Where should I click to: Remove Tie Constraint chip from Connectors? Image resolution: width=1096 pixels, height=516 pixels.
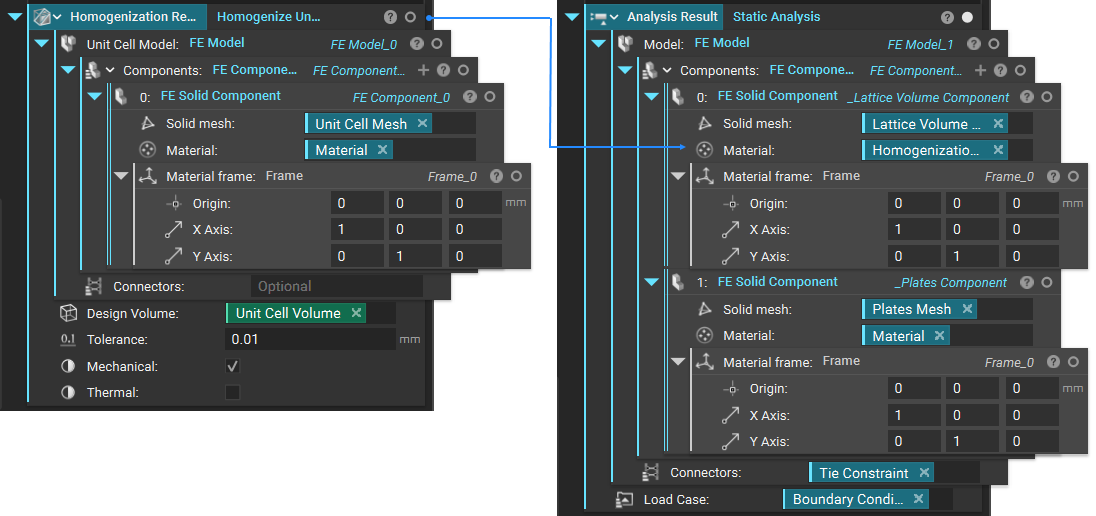pyautogui.click(x=924, y=473)
